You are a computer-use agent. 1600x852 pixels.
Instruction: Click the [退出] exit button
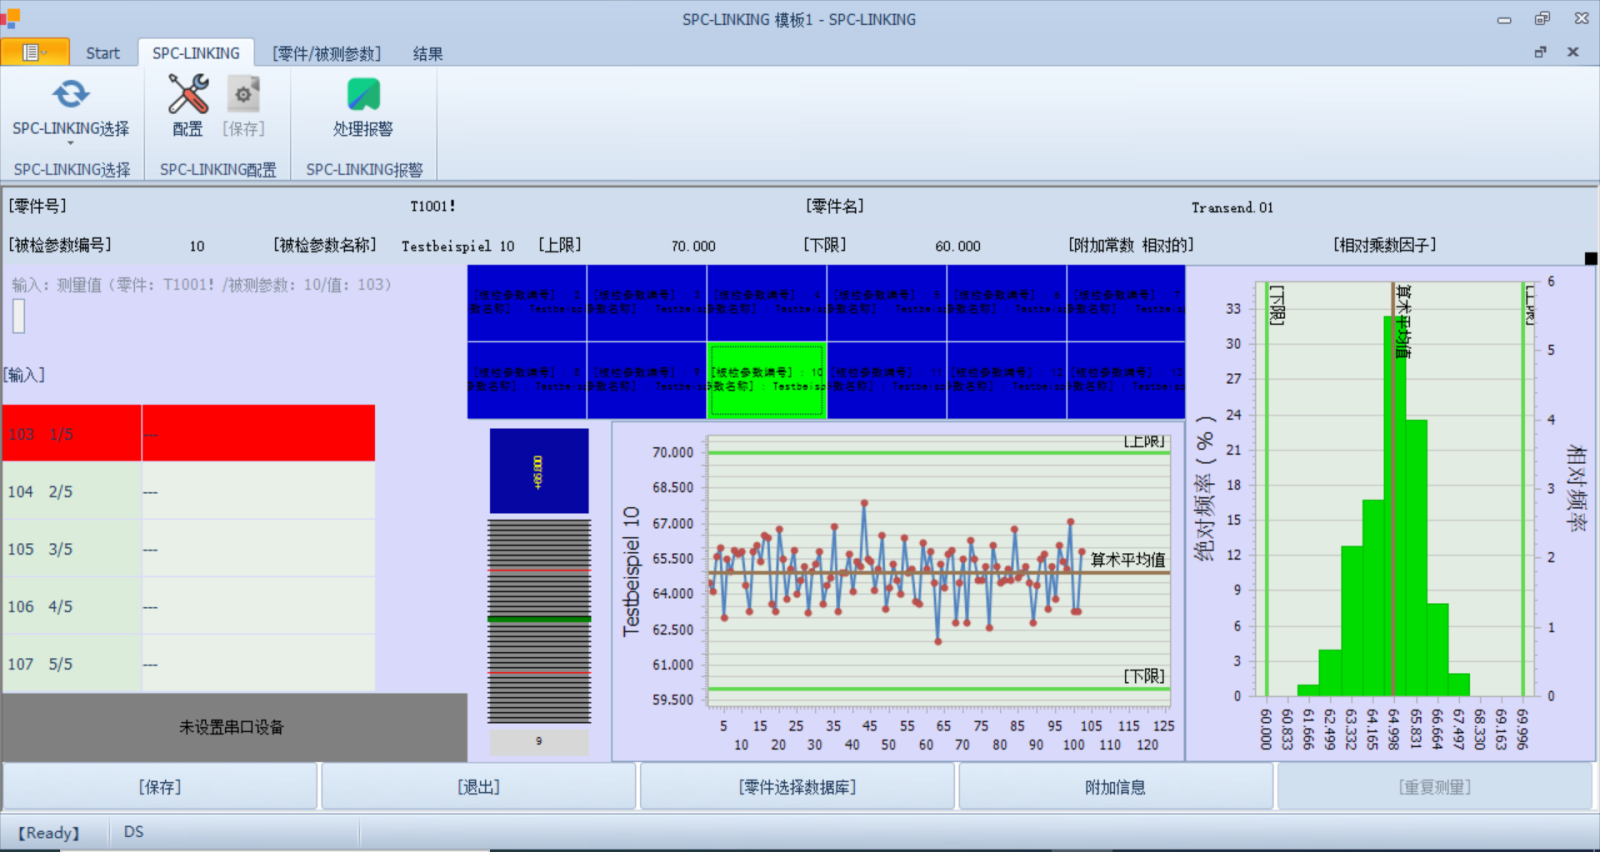[478, 787]
